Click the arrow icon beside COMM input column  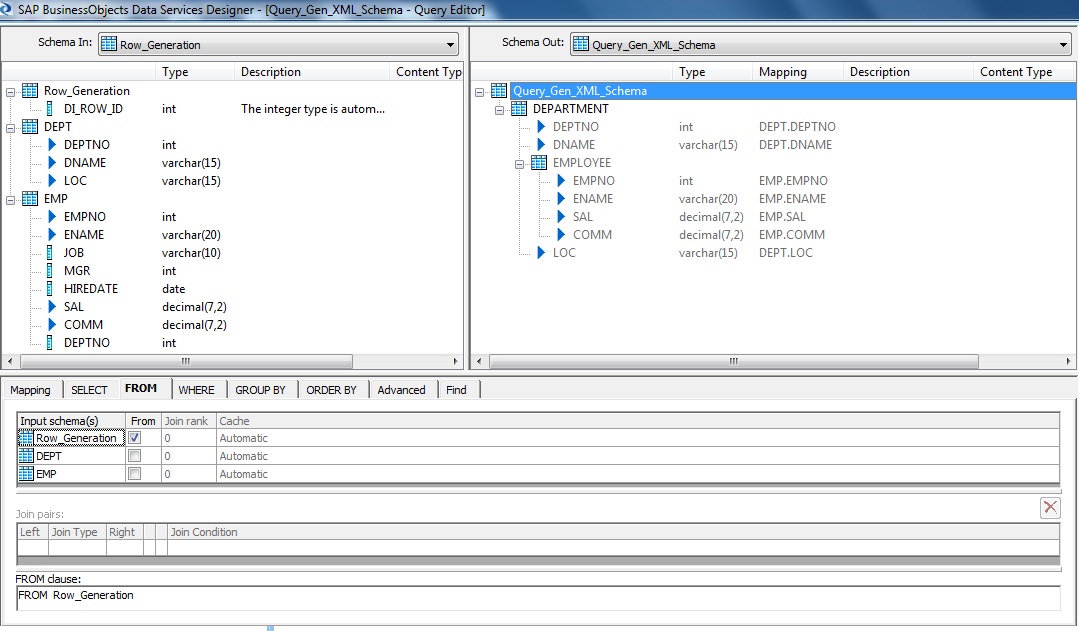pyautogui.click(x=52, y=324)
